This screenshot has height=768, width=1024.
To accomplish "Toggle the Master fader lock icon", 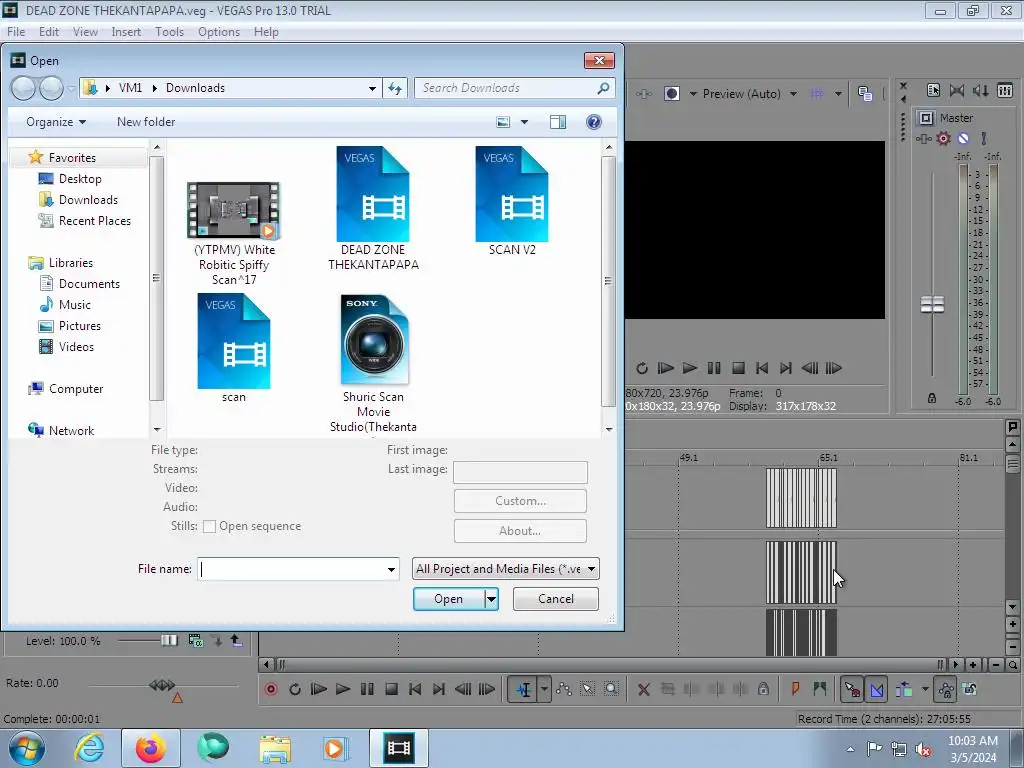I will (x=932, y=398).
